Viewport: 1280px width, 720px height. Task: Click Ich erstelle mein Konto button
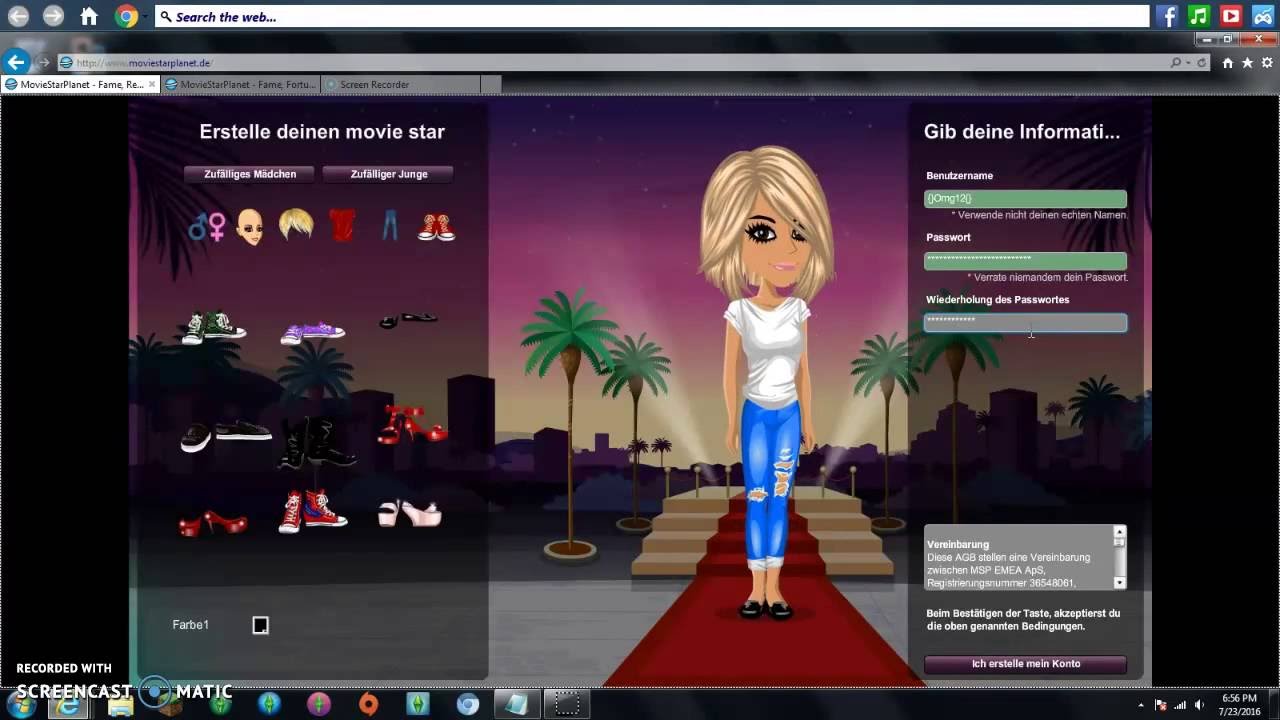(1026, 664)
